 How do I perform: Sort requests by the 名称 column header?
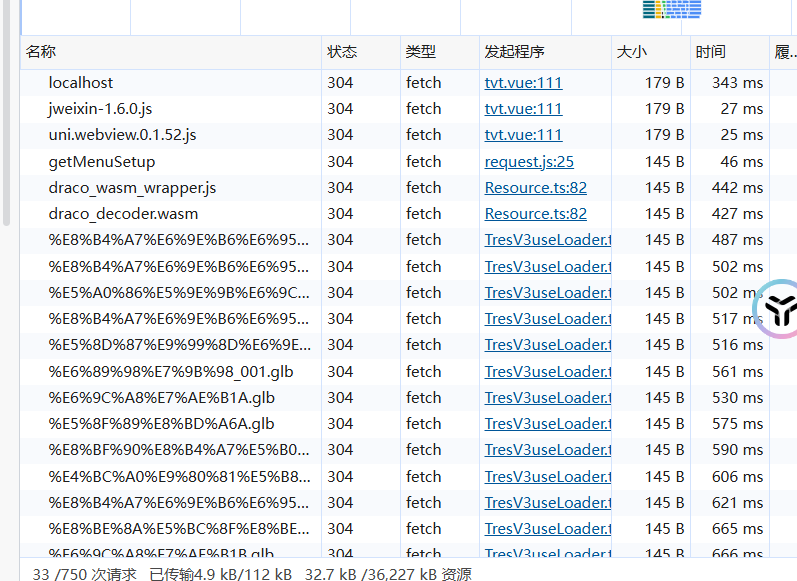coord(41,52)
